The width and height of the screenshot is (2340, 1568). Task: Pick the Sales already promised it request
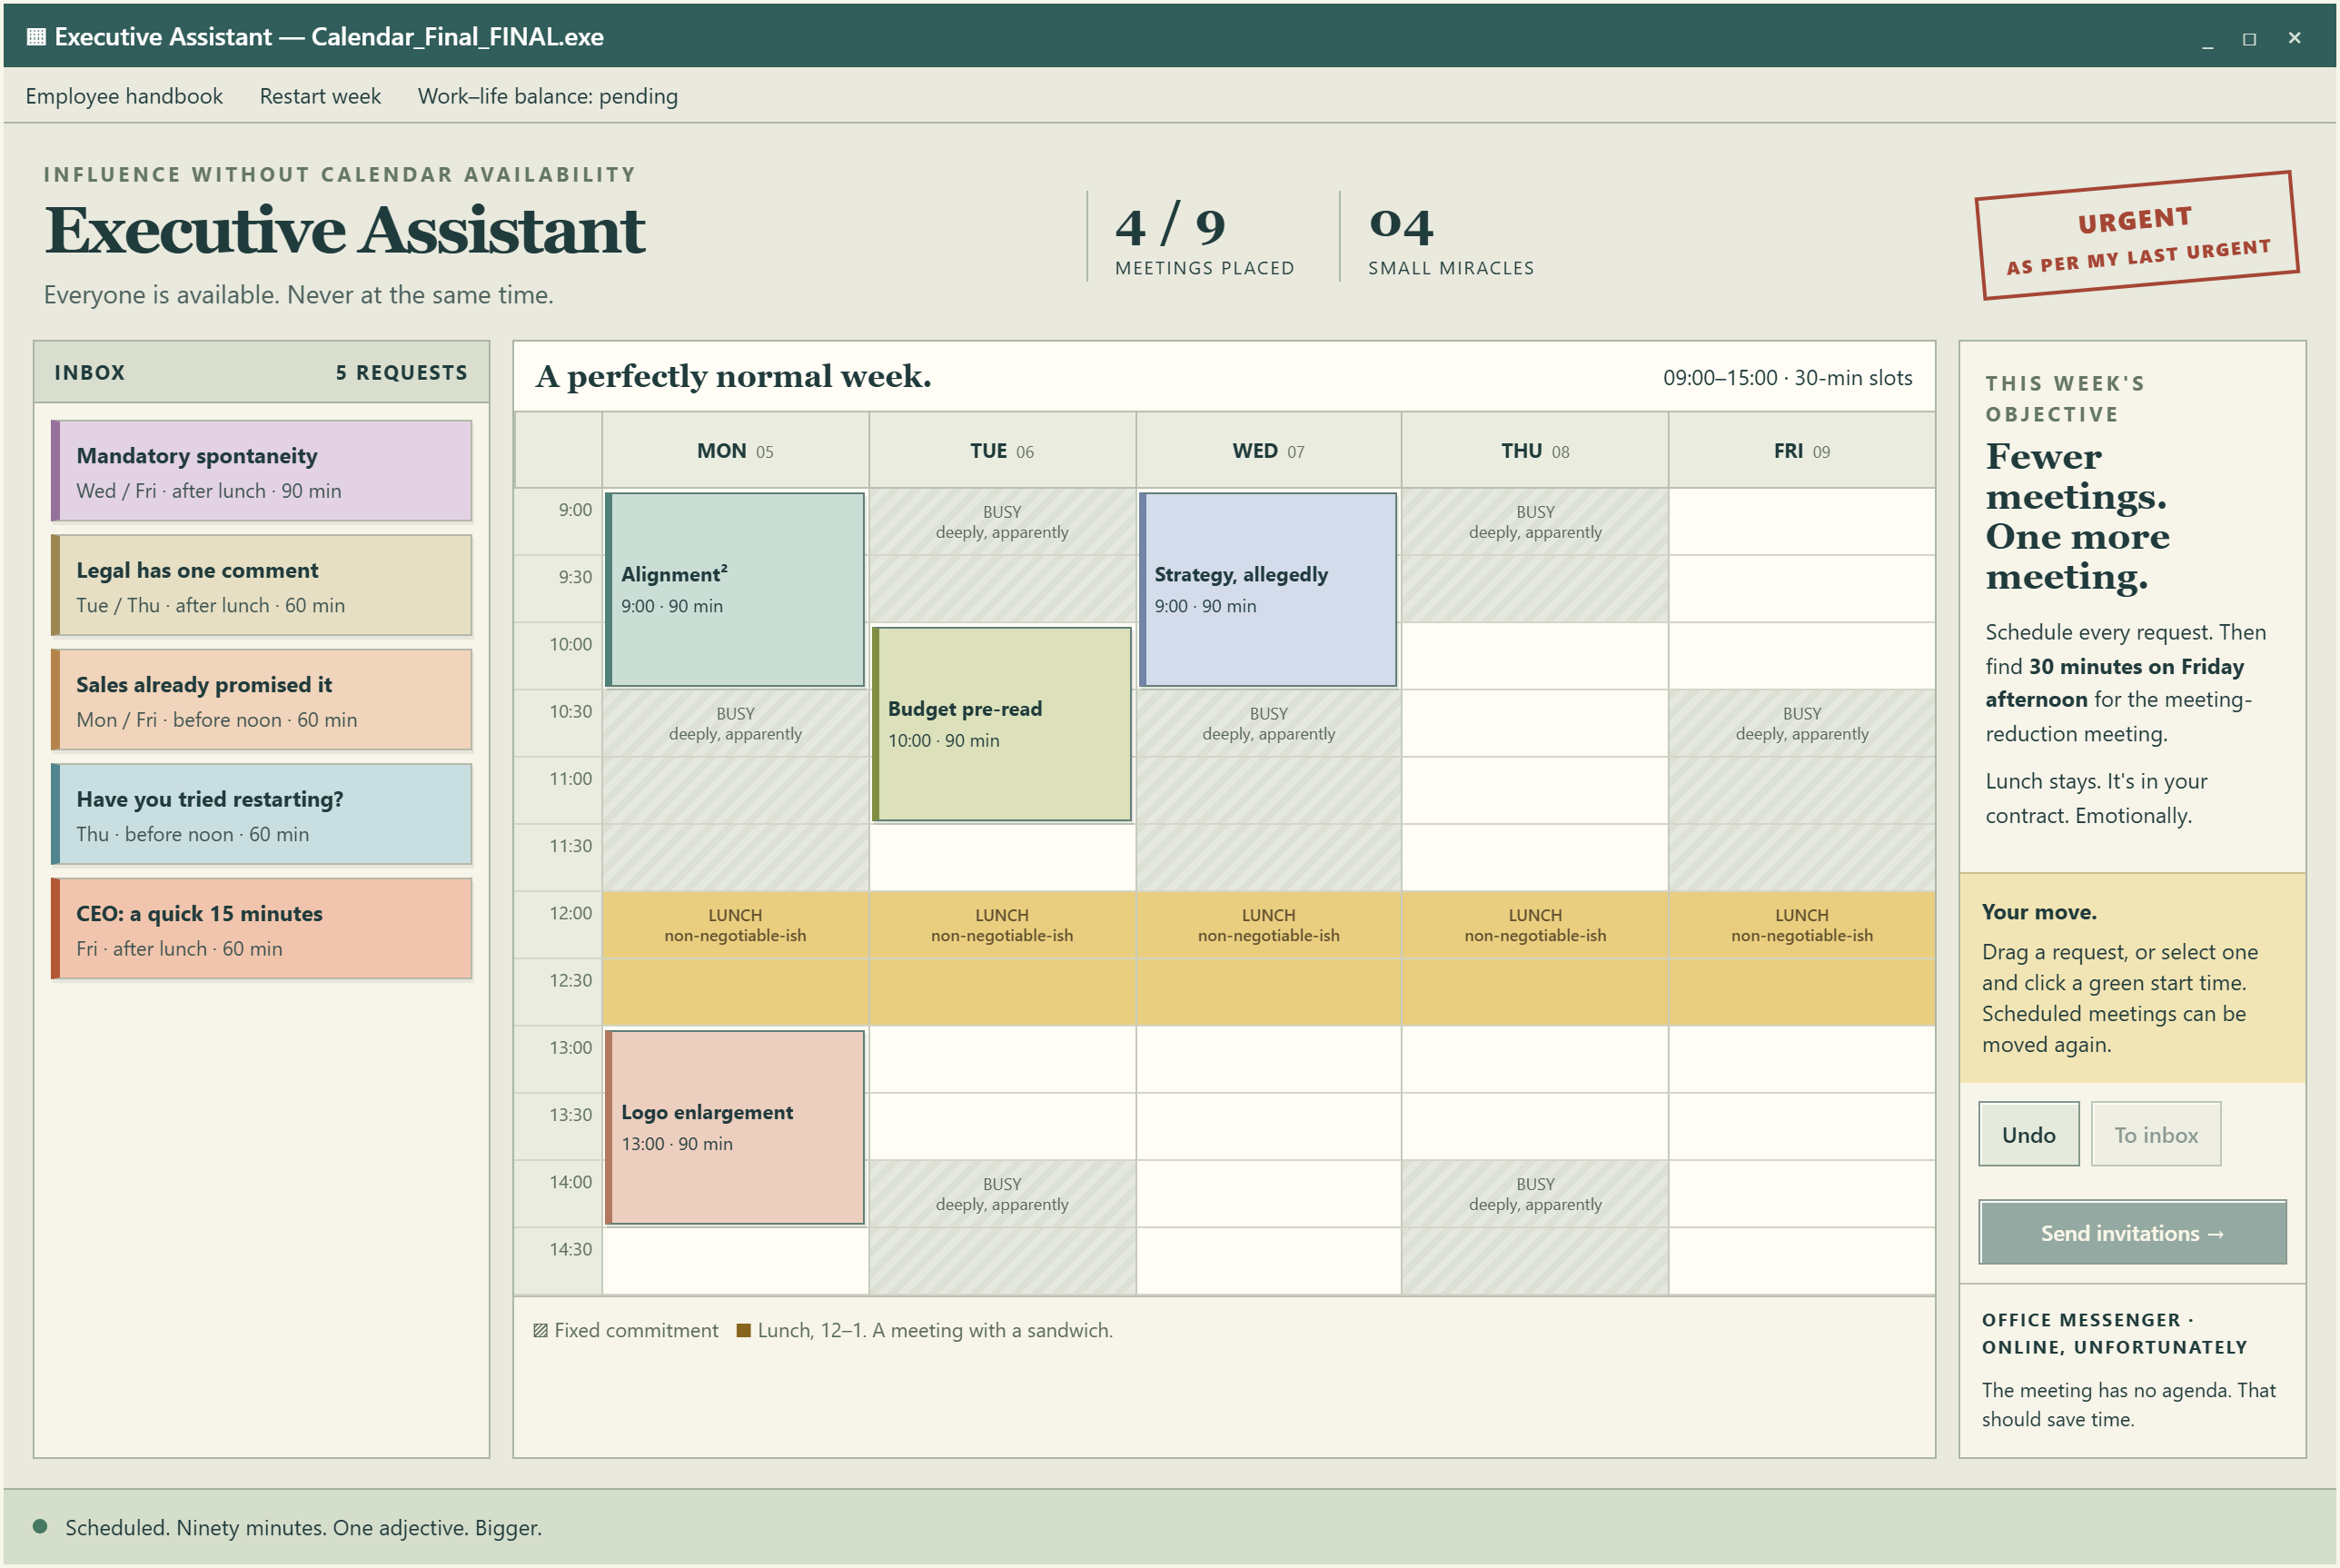pyautogui.click(x=261, y=700)
